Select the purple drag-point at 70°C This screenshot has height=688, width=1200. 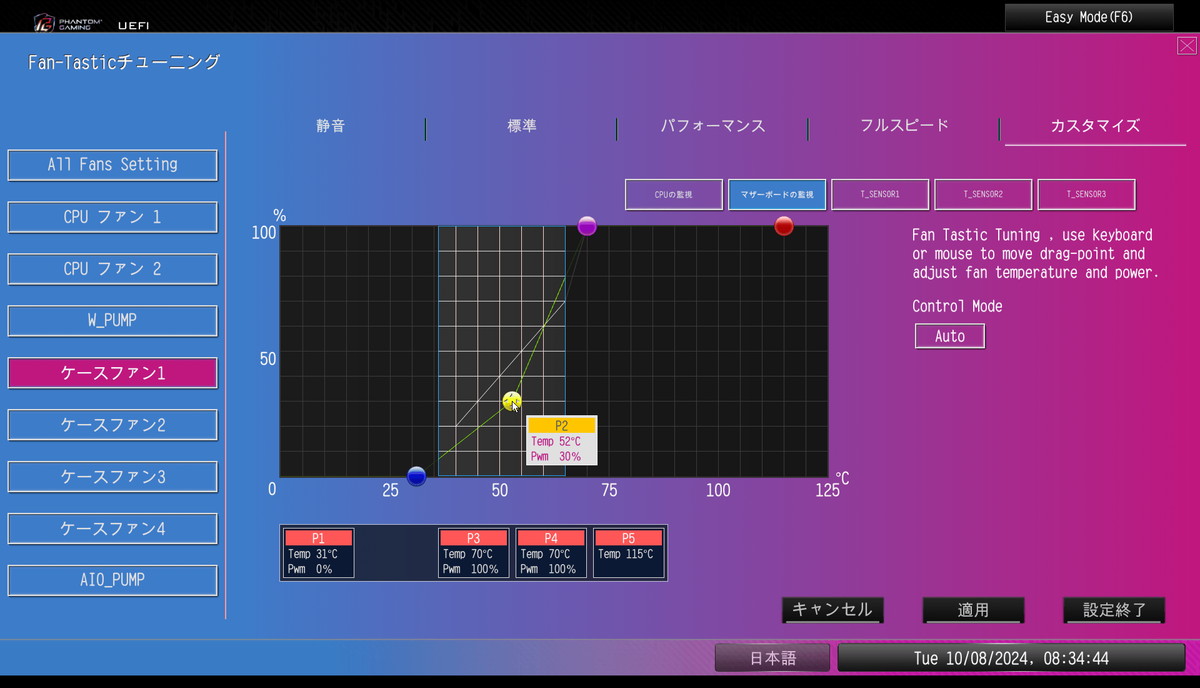(x=587, y=226)
